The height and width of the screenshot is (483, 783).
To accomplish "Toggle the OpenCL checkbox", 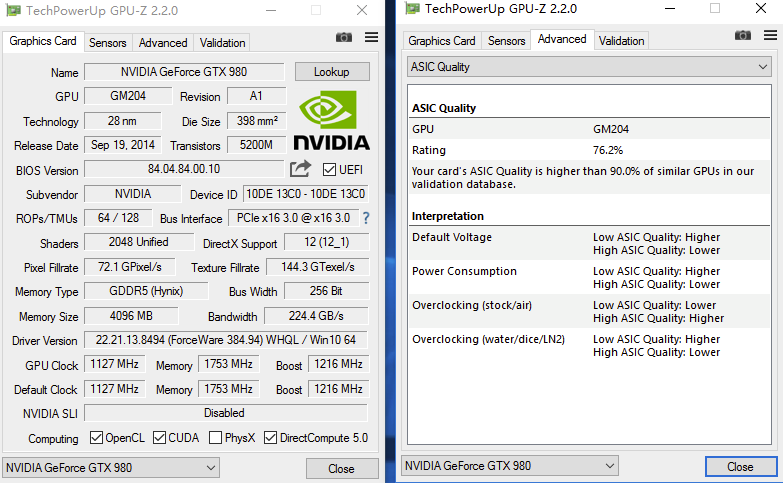I will pyautogui.click(x=96, y=438).
